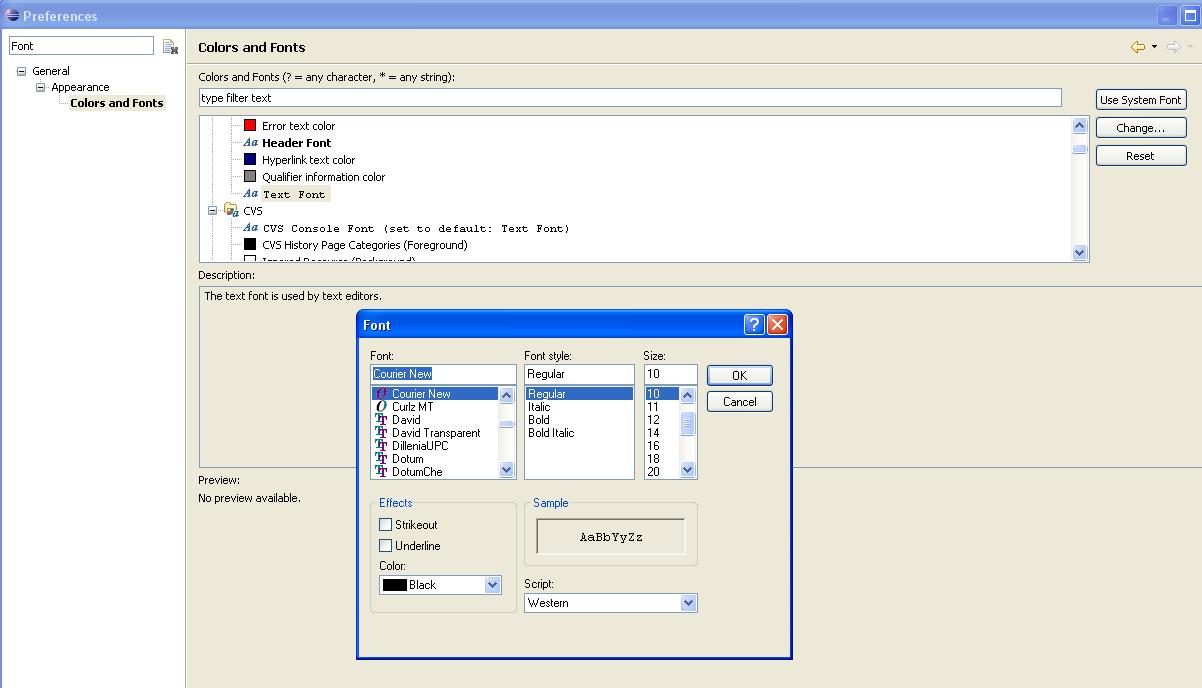Viewport: 1202px width, 688px height.
Task: Click the preferences filter field containing Font
Action: coord(82,46)
